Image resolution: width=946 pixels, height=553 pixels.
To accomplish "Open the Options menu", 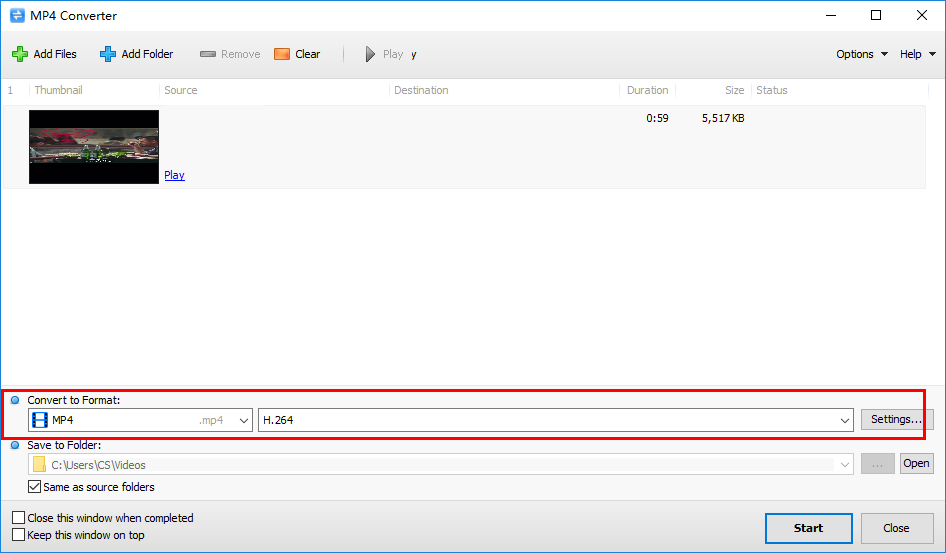I will pyautogui.click(x=862, y=54).
